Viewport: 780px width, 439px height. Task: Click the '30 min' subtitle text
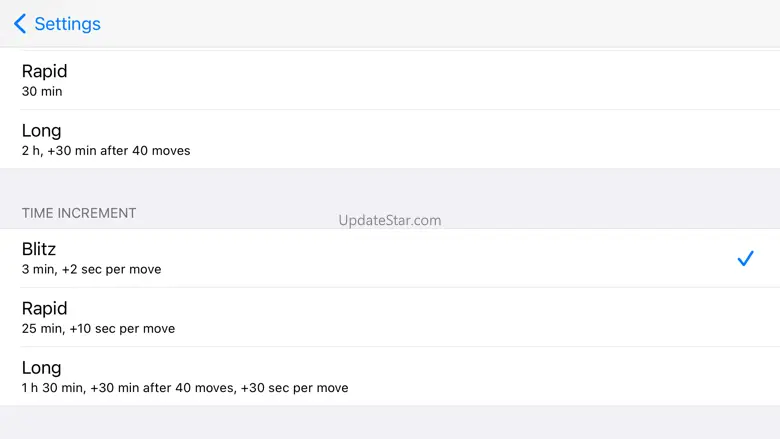pos(42,91)
